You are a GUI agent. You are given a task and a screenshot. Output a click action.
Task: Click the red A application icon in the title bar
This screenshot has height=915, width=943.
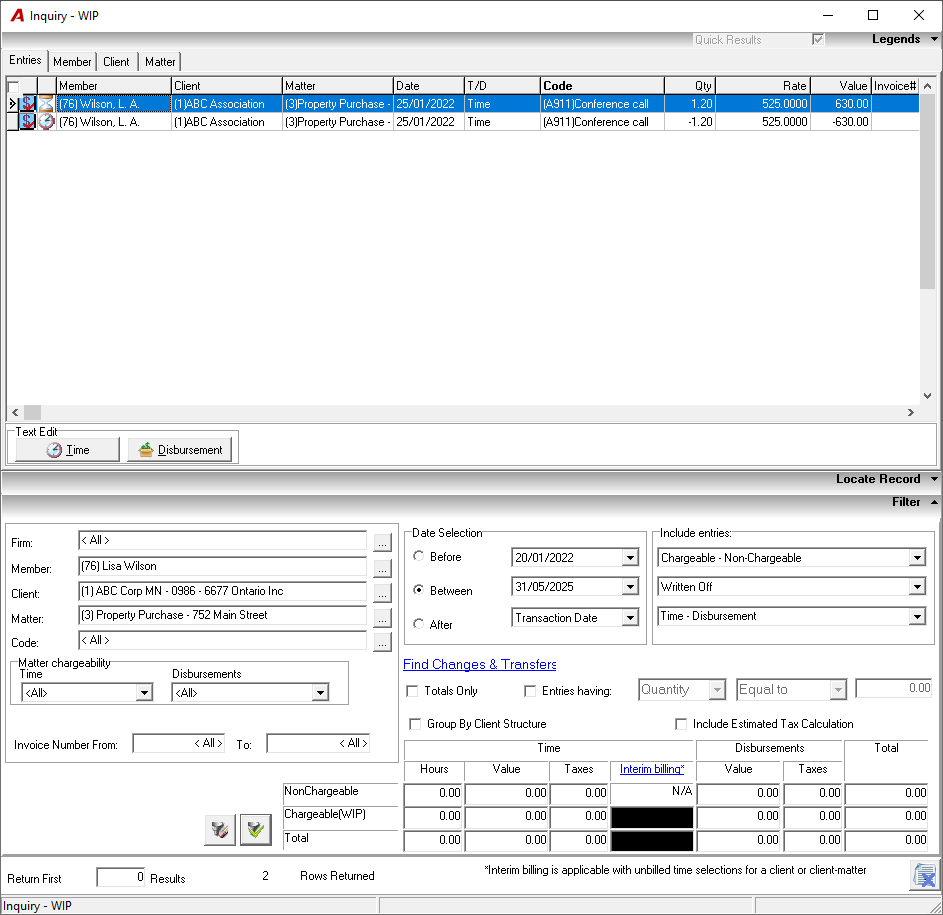coord(17,16)
